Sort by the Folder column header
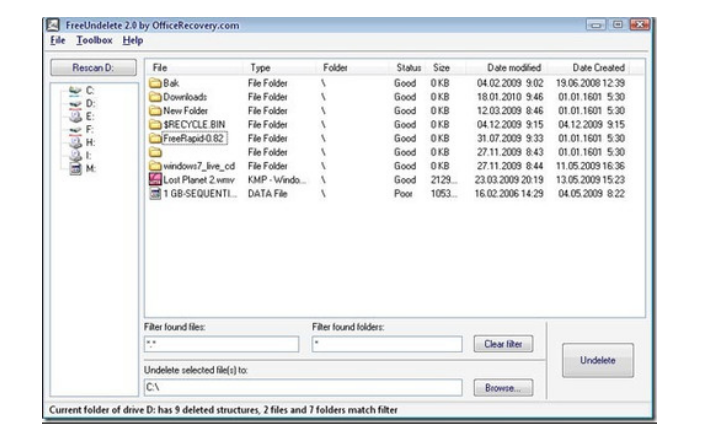The height and width of the screenshot is (442, 702). (x=335, y=68)
